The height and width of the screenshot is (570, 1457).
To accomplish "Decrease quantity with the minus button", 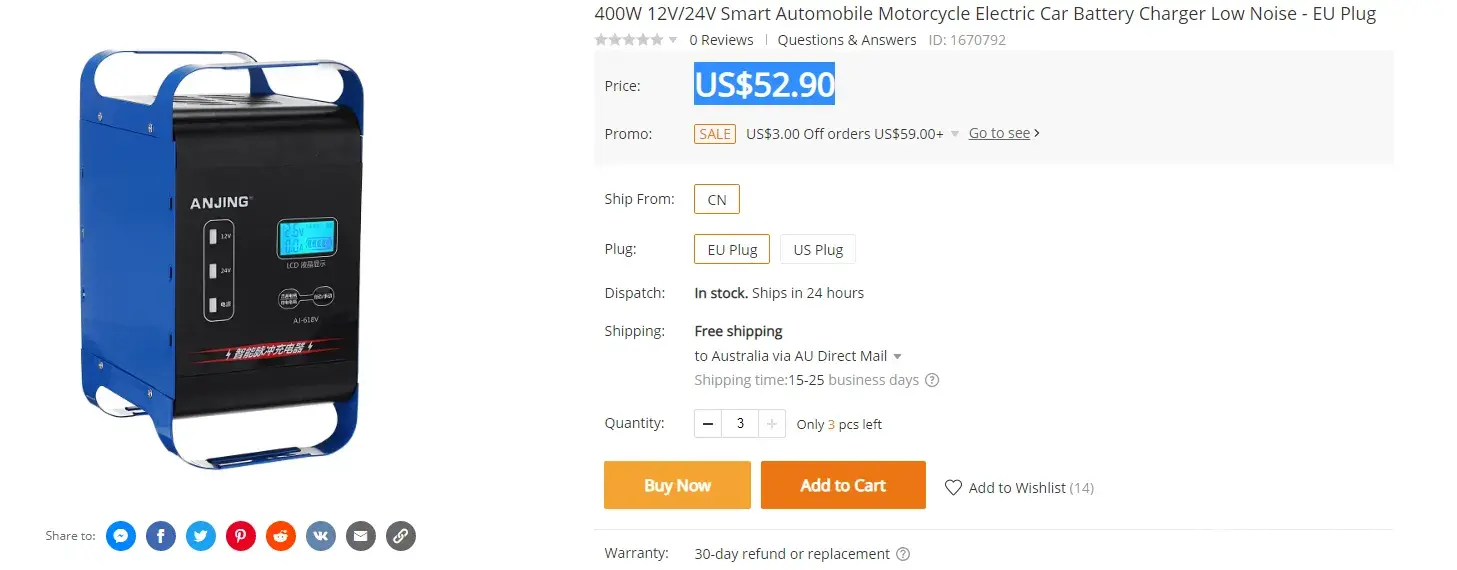I will coord(708,424).
